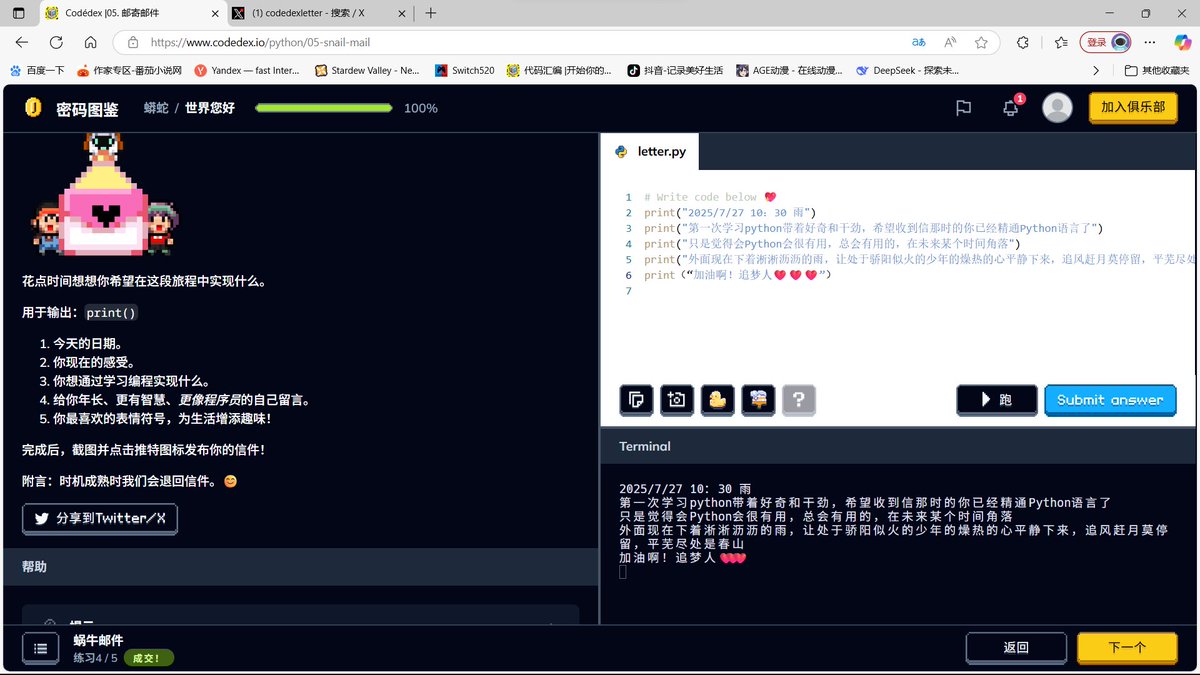Image resolution: width=1200 pixels, height=675 pixels.
Task: Open tab actions menu icon at top left
Action: click(x=21, y=14)
